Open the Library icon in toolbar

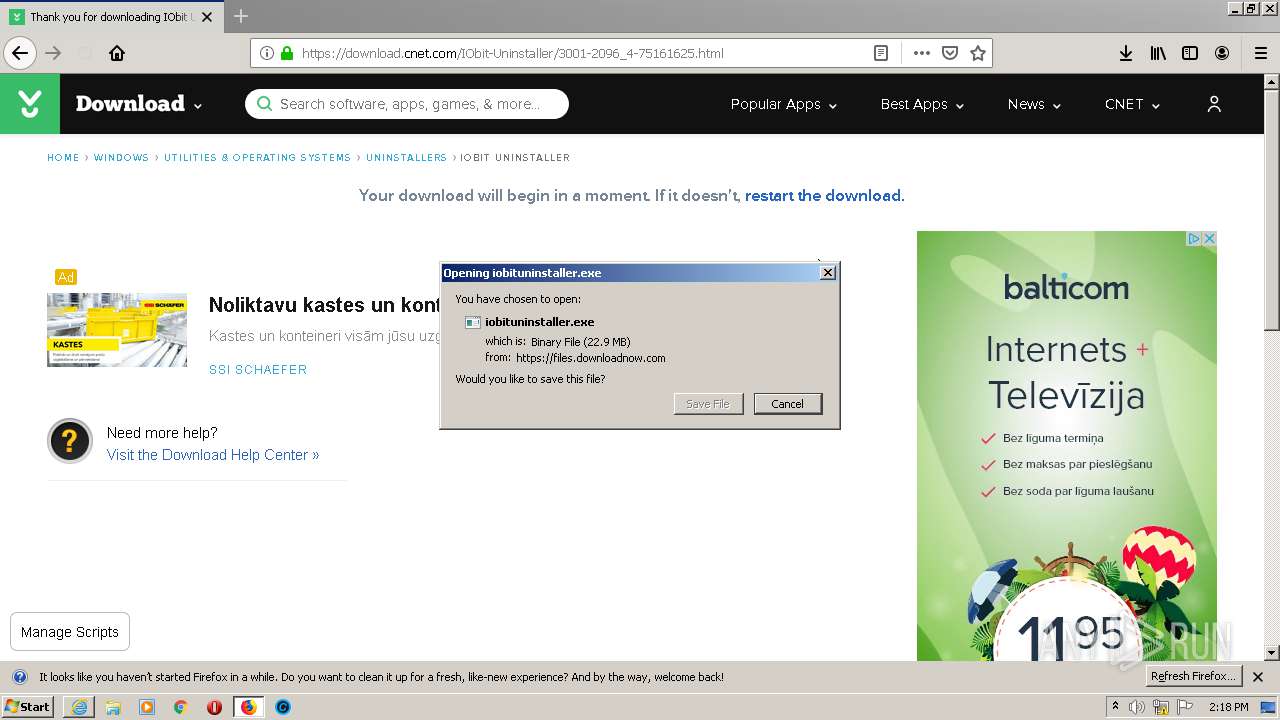click(1158, 53)
